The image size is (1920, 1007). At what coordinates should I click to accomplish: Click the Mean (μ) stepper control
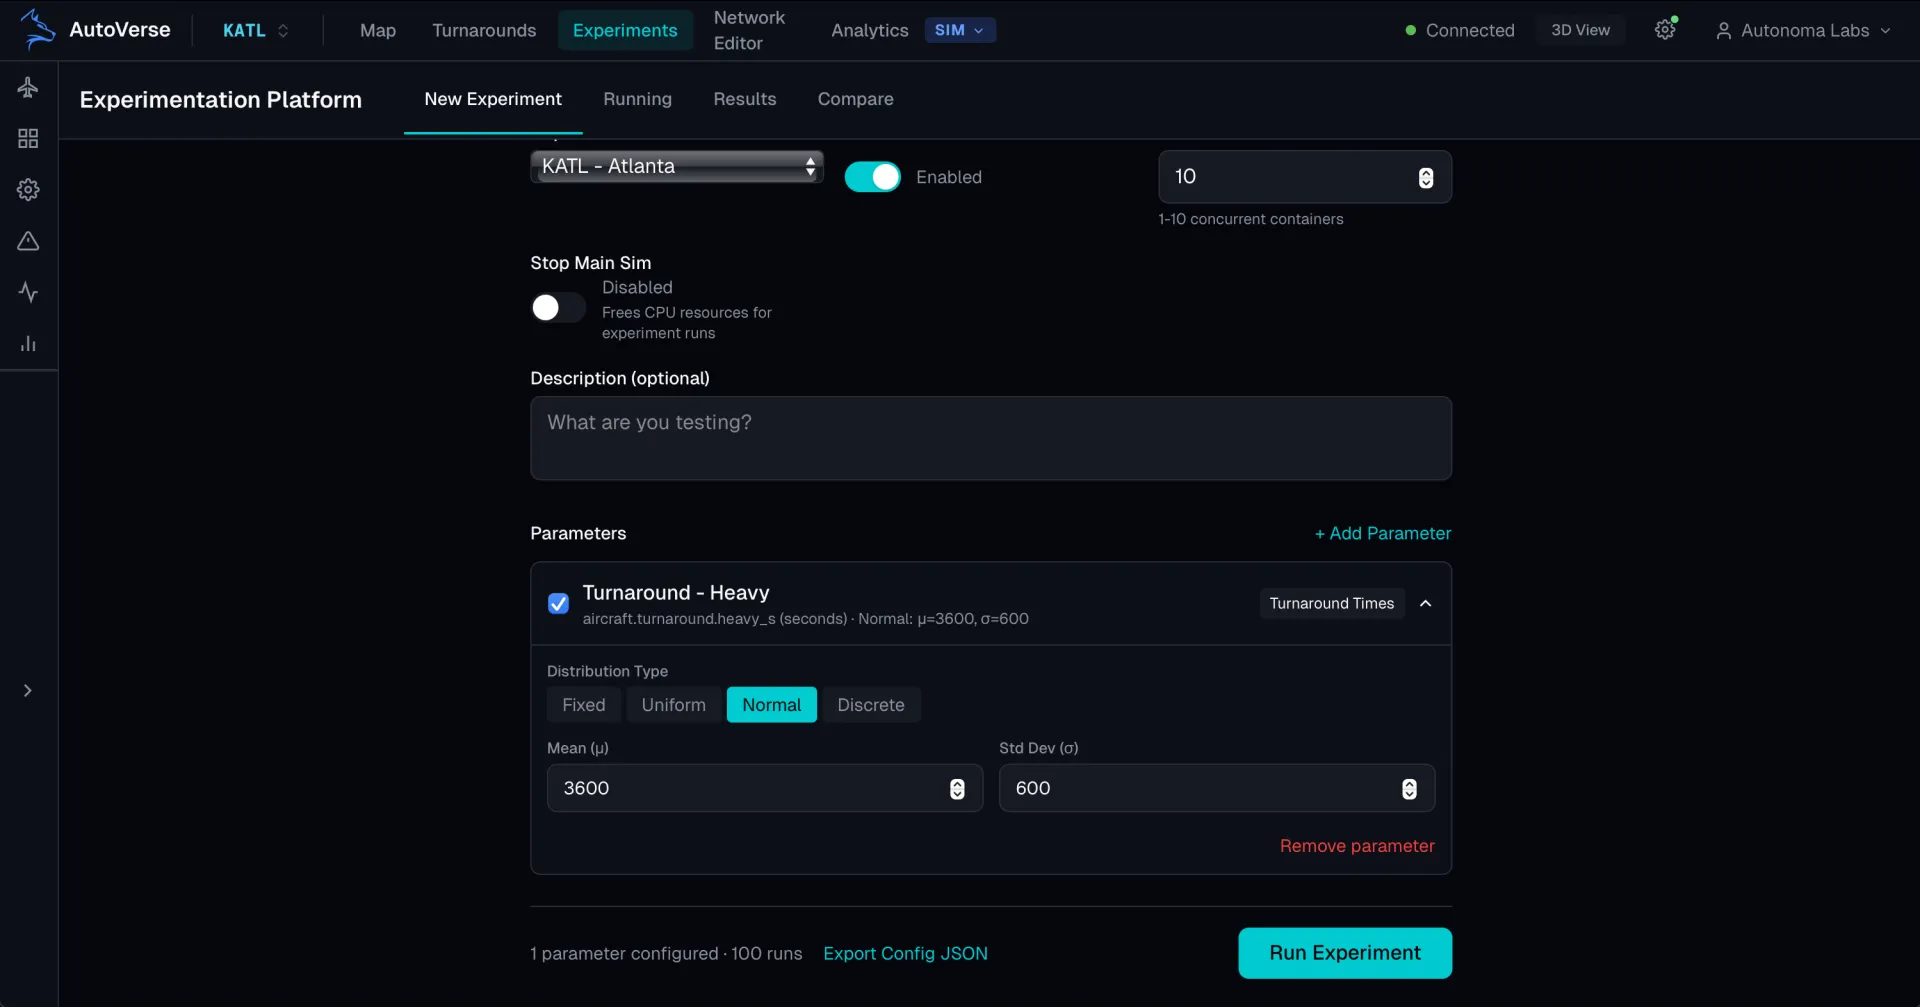tap(957, 788)
